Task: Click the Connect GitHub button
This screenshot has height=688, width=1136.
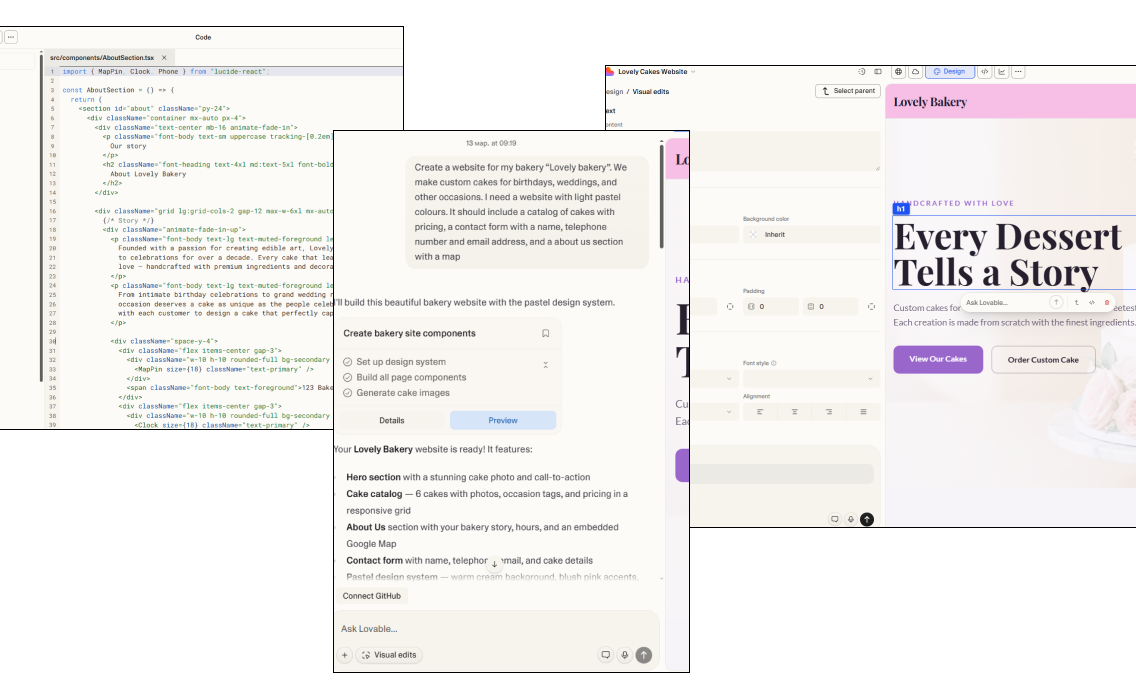Action: [372, 596]
